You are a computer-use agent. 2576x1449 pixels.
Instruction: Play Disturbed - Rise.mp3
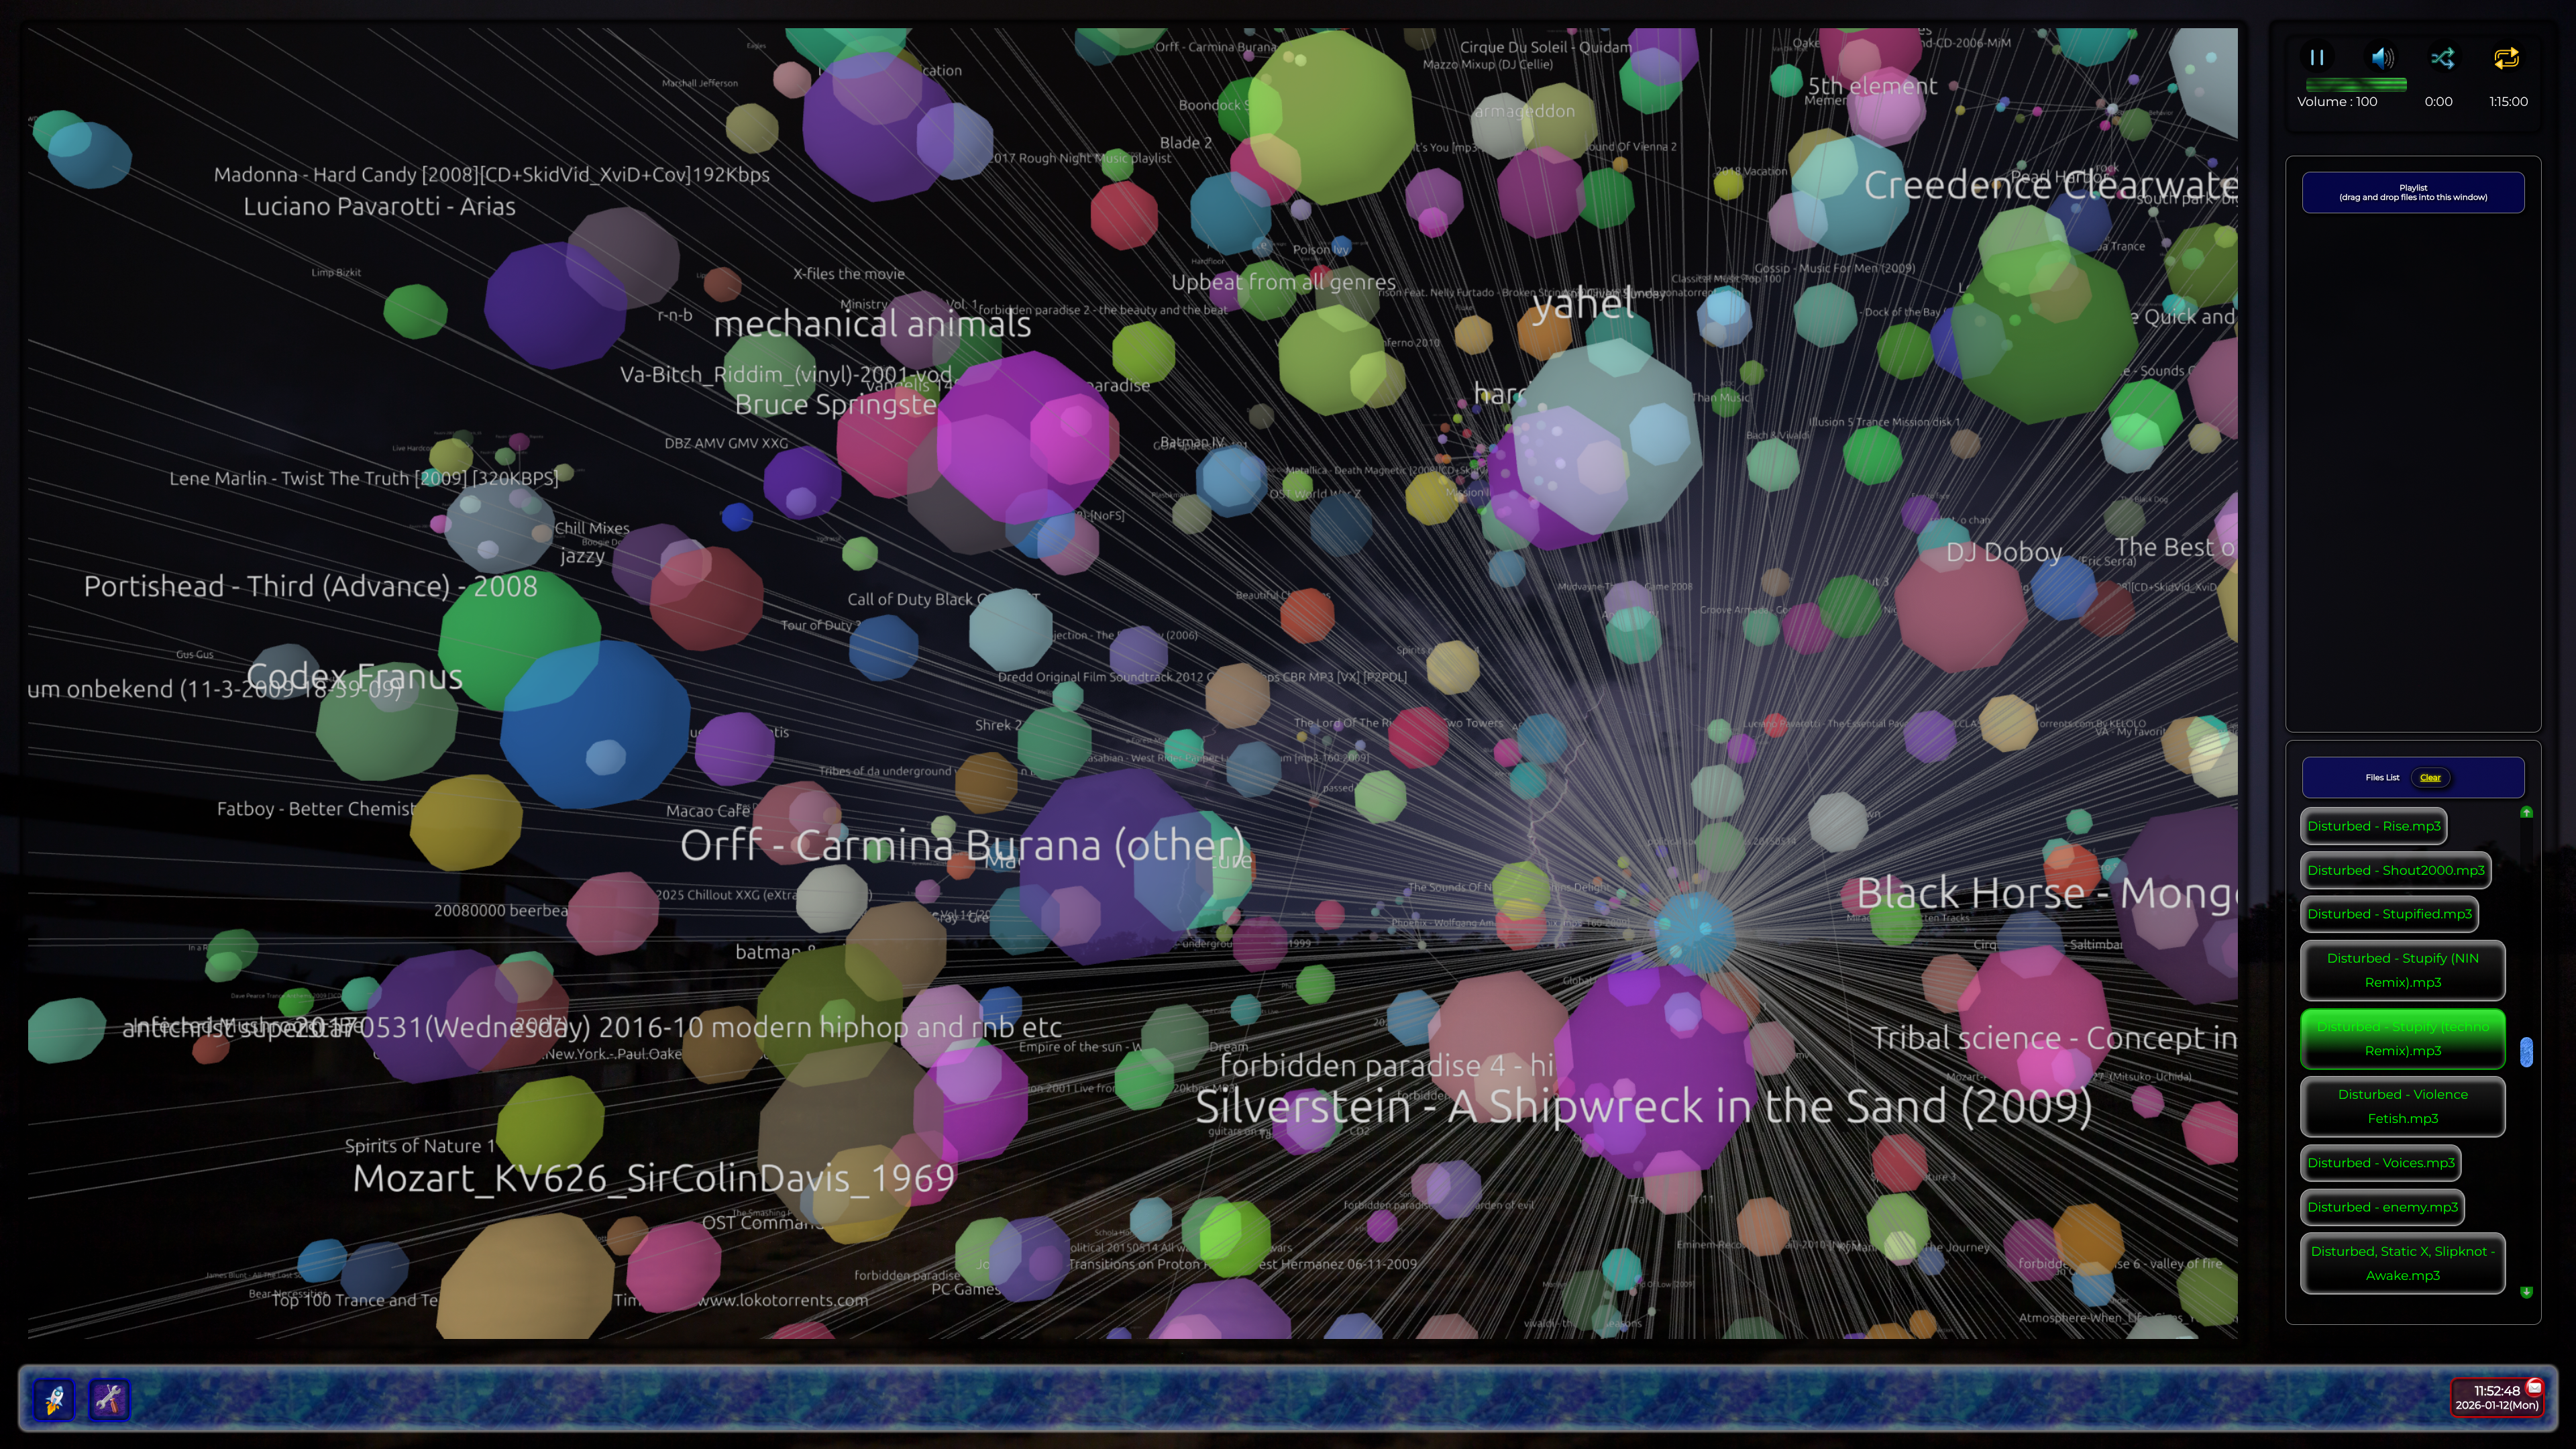[2373, 826]
